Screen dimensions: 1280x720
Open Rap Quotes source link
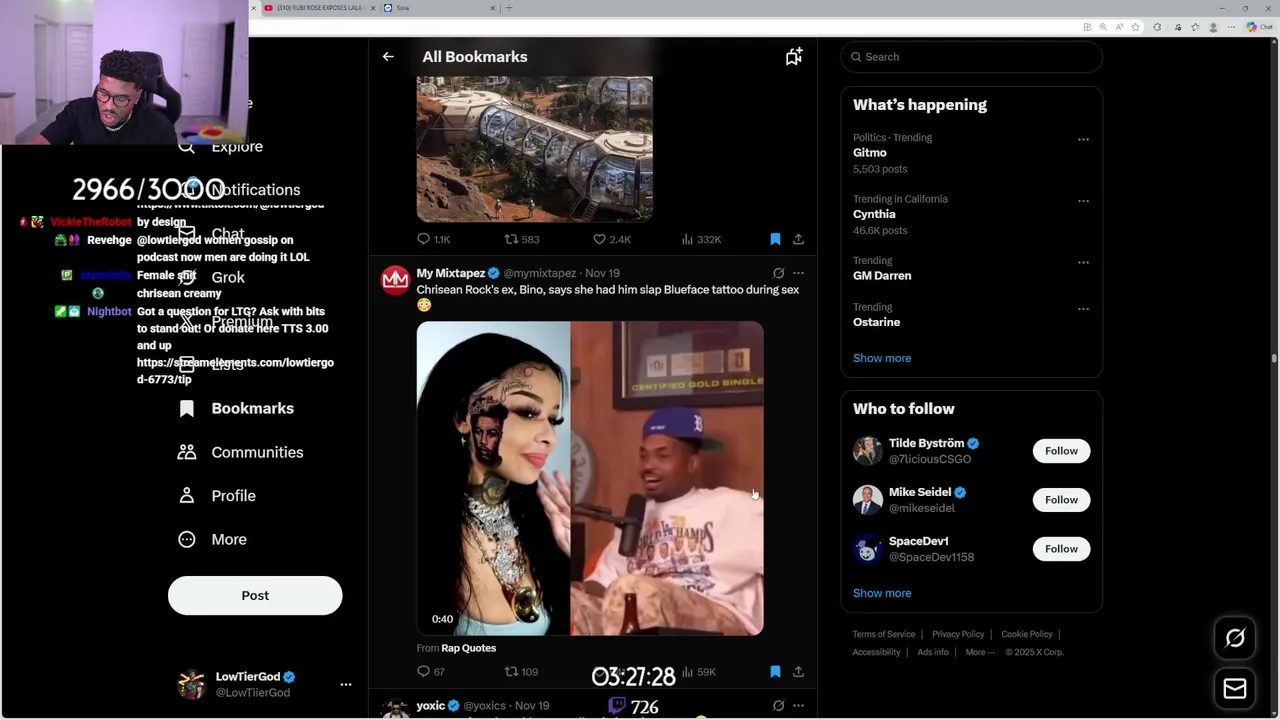(x=469, y=648)
